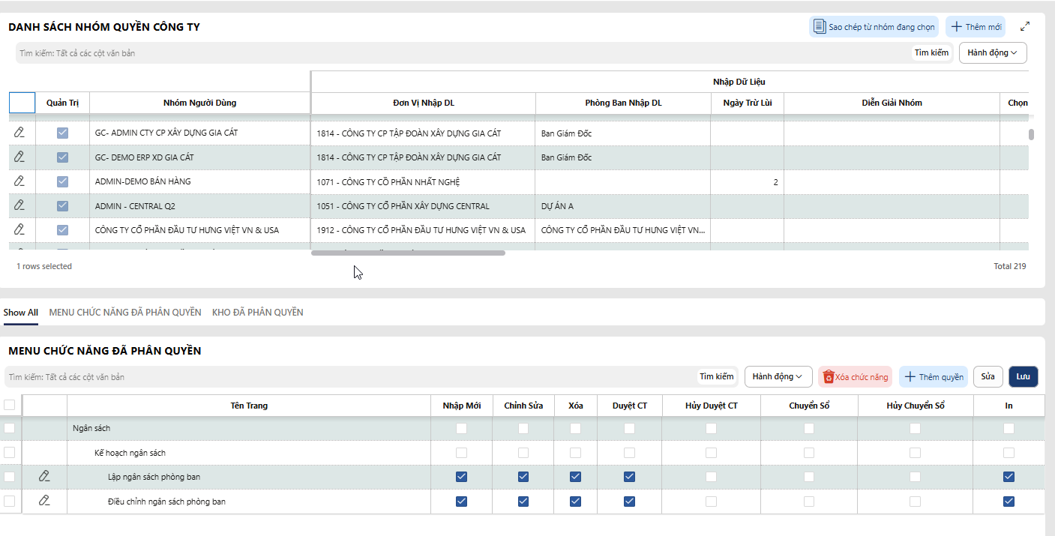Open Hành động dropdown in group list panel
This screenshot has height=536, width=1055.
click(992, 52)
